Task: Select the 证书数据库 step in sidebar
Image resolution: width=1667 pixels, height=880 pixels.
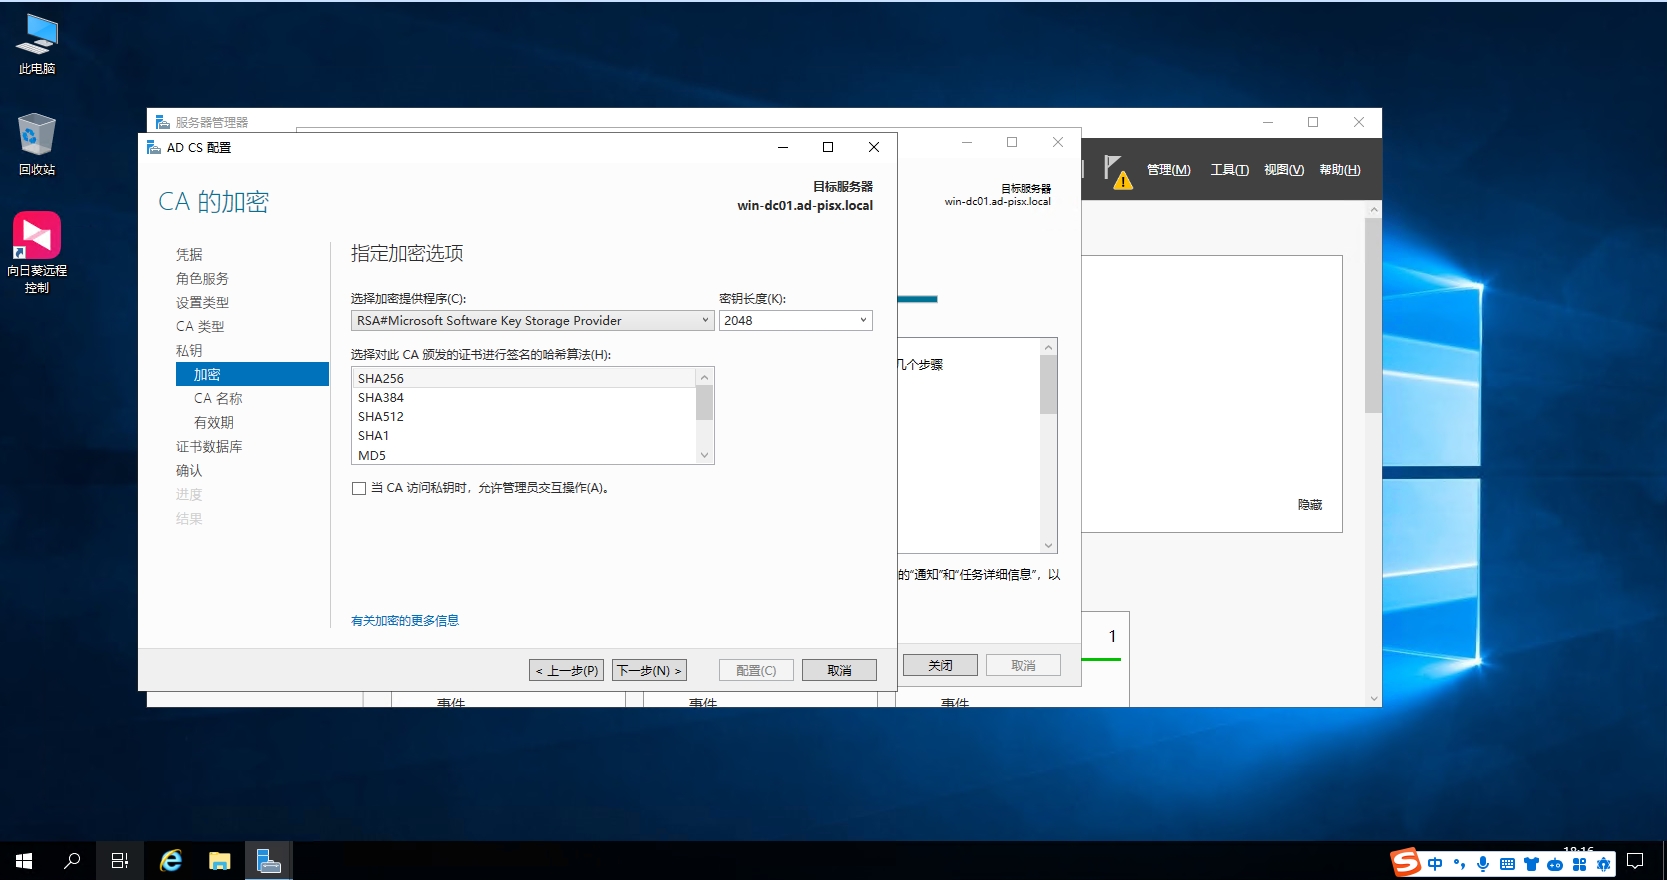Action: point(209,447)
